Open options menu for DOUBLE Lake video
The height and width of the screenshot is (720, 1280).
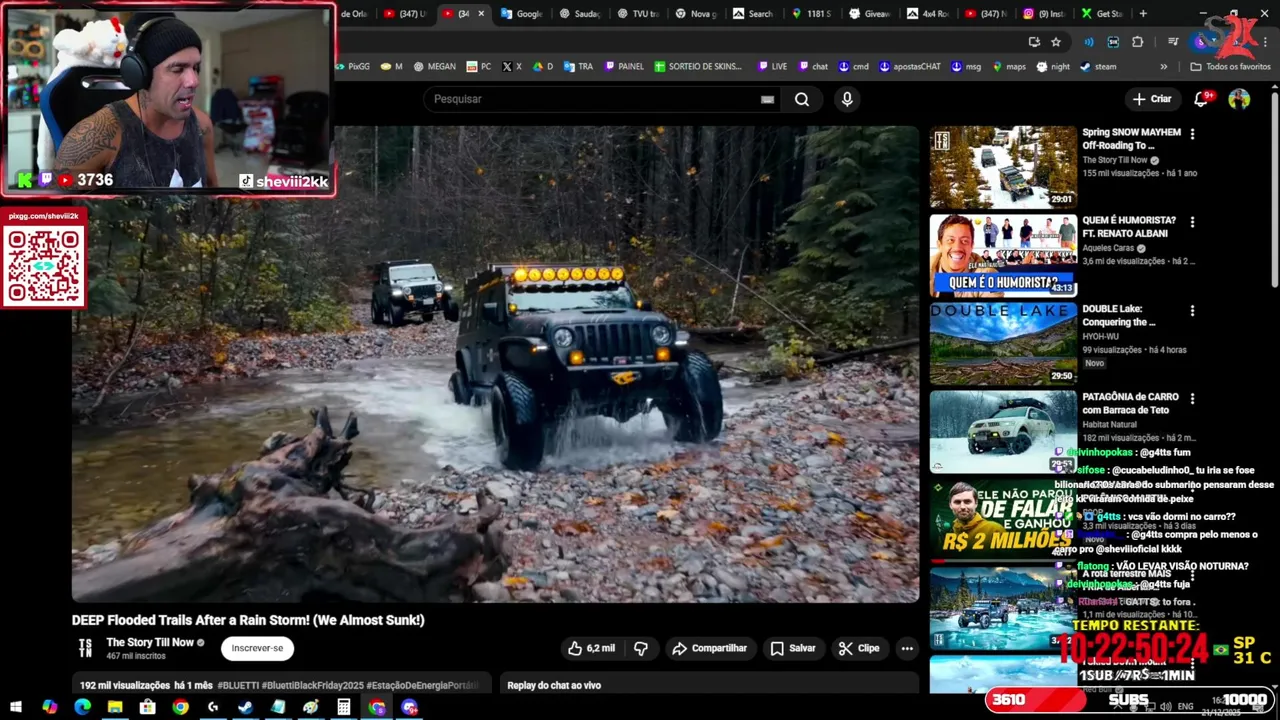click(1192, 311)
